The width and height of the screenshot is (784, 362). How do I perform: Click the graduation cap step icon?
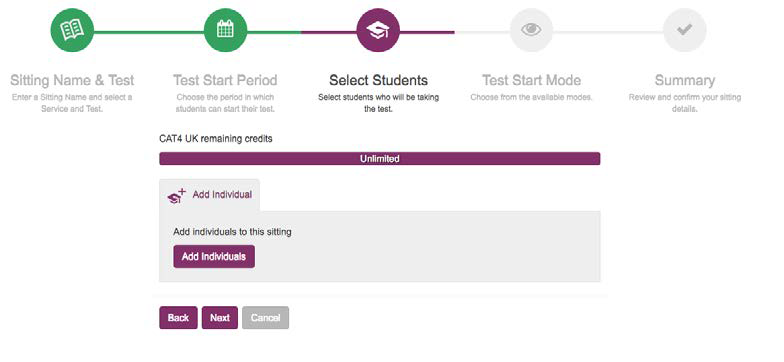(x=378, y=30)
